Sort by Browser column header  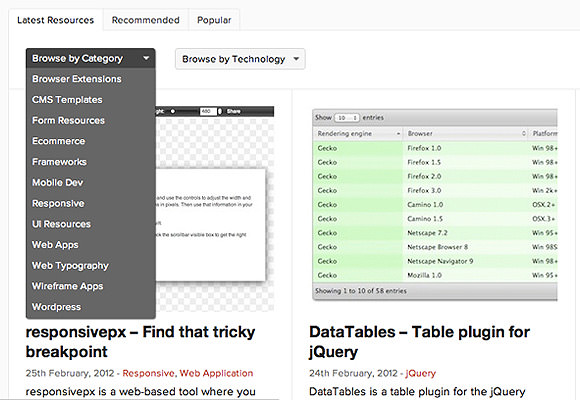466,134
